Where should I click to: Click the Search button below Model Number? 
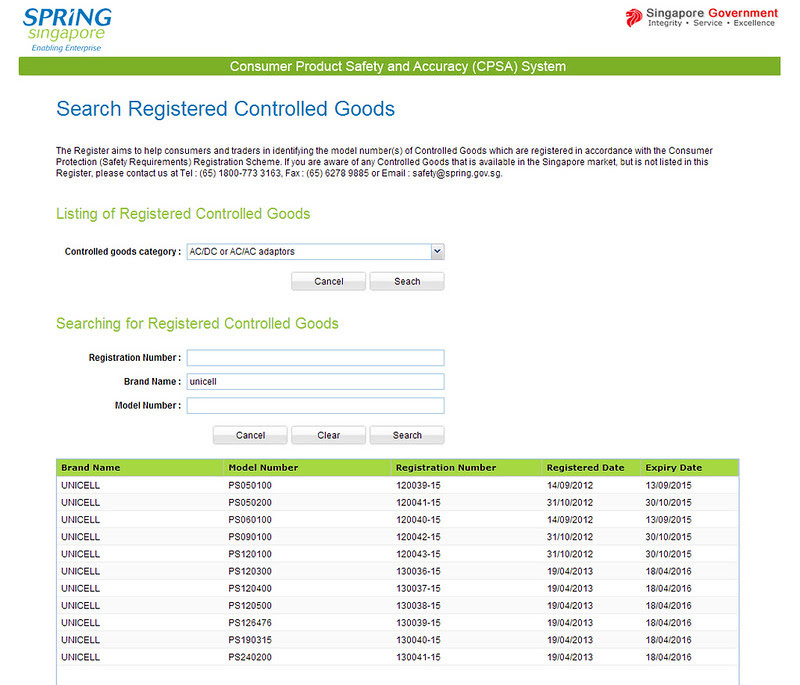click(x=407, y=436)
